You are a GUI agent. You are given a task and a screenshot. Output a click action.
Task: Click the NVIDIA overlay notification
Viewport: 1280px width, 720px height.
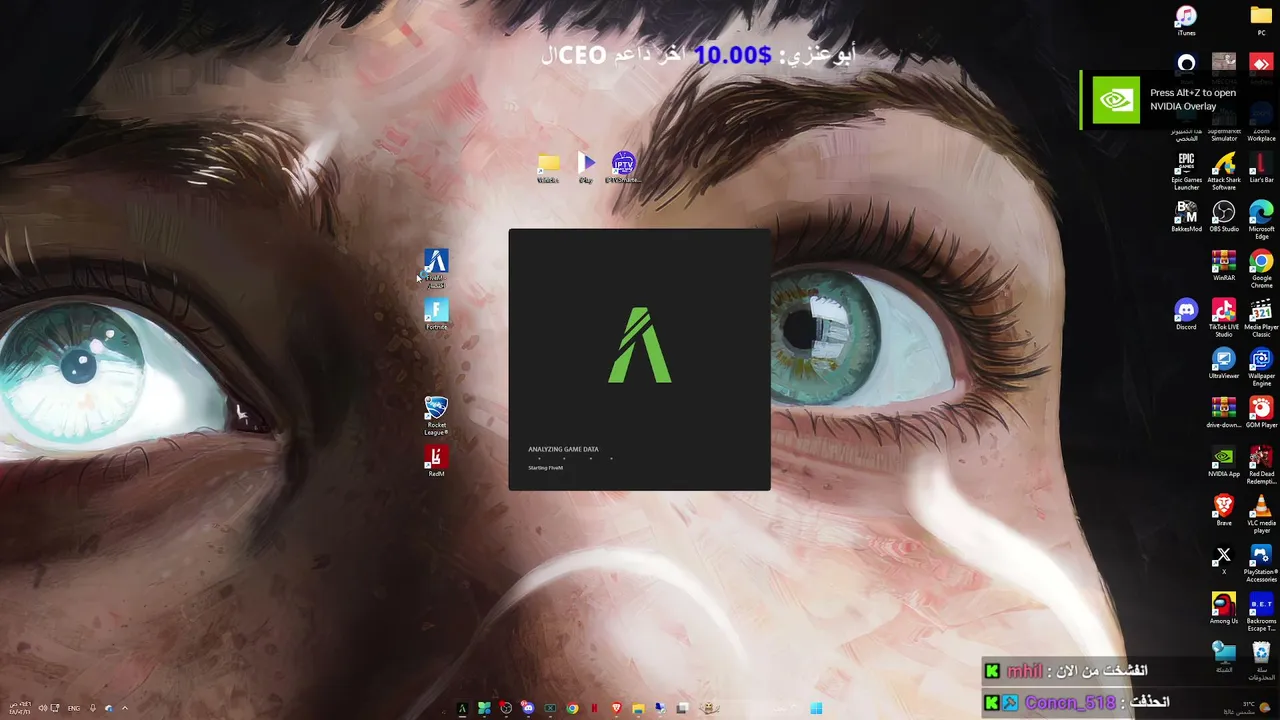1180,100
